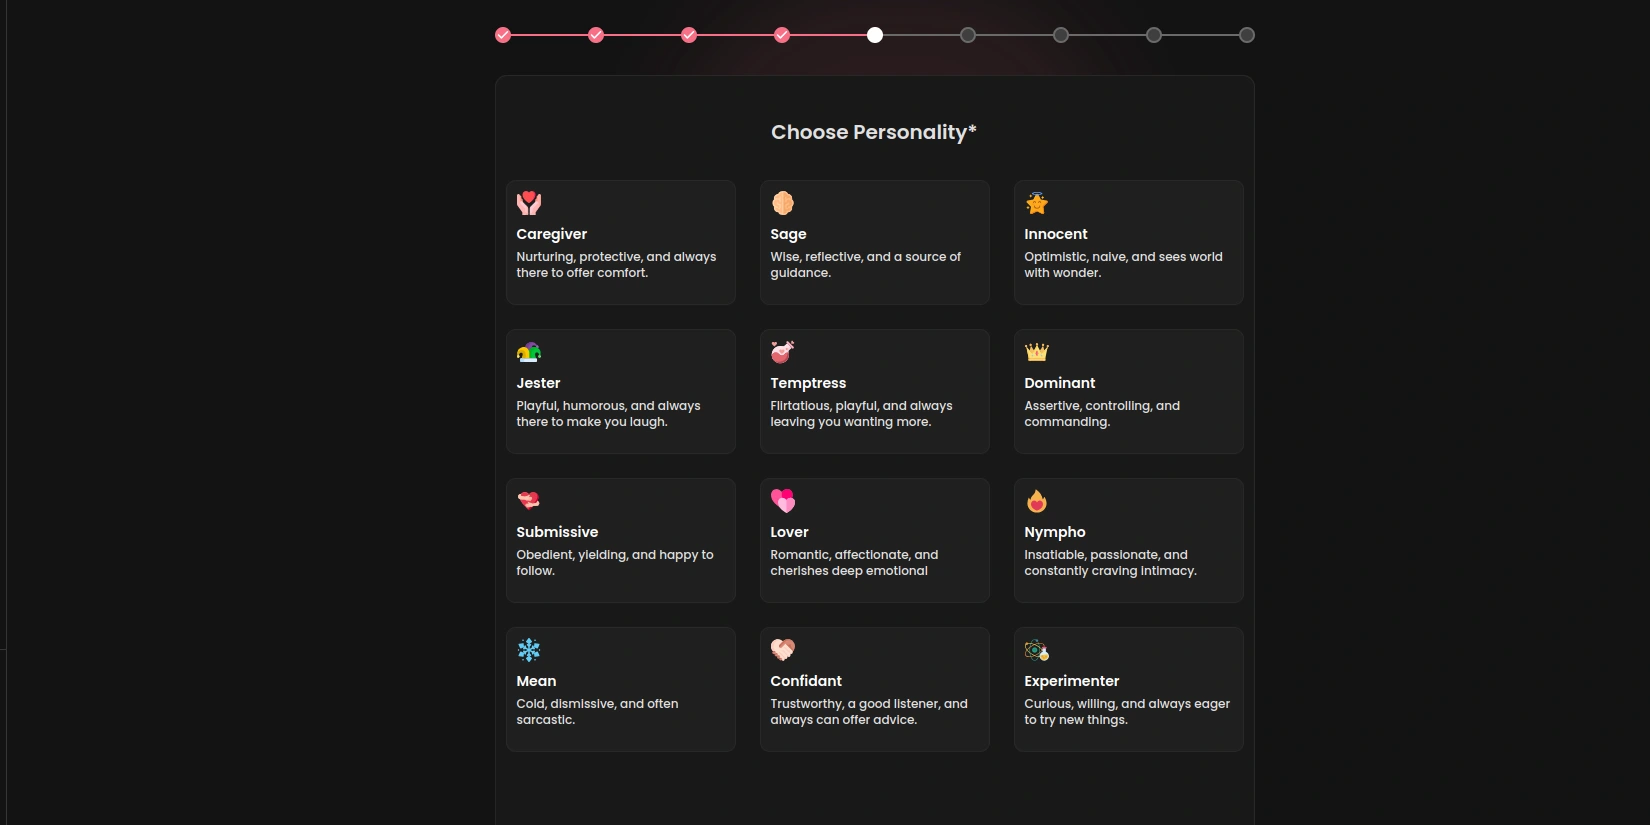Click the Experimenter atom icon

click(x=1037, y=650)
